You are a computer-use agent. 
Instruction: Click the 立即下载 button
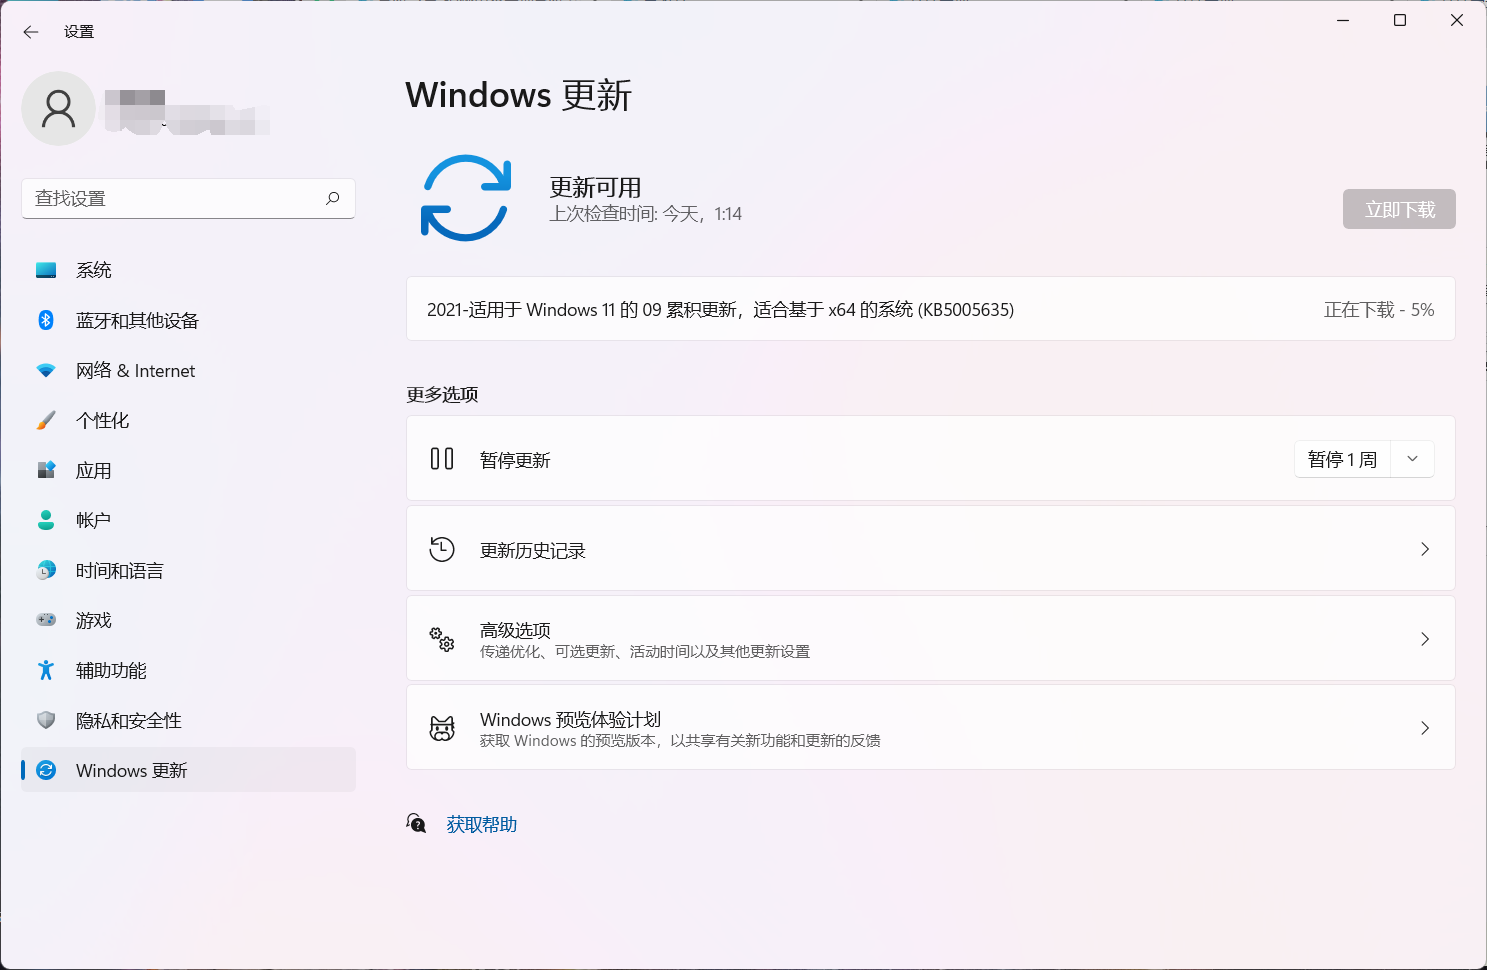[x=1399, y=209]
